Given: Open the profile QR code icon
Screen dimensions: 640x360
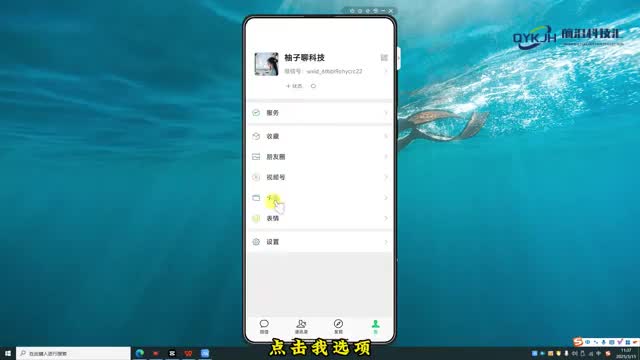Looking at the screenshot, I should click(x=384, y=58).
